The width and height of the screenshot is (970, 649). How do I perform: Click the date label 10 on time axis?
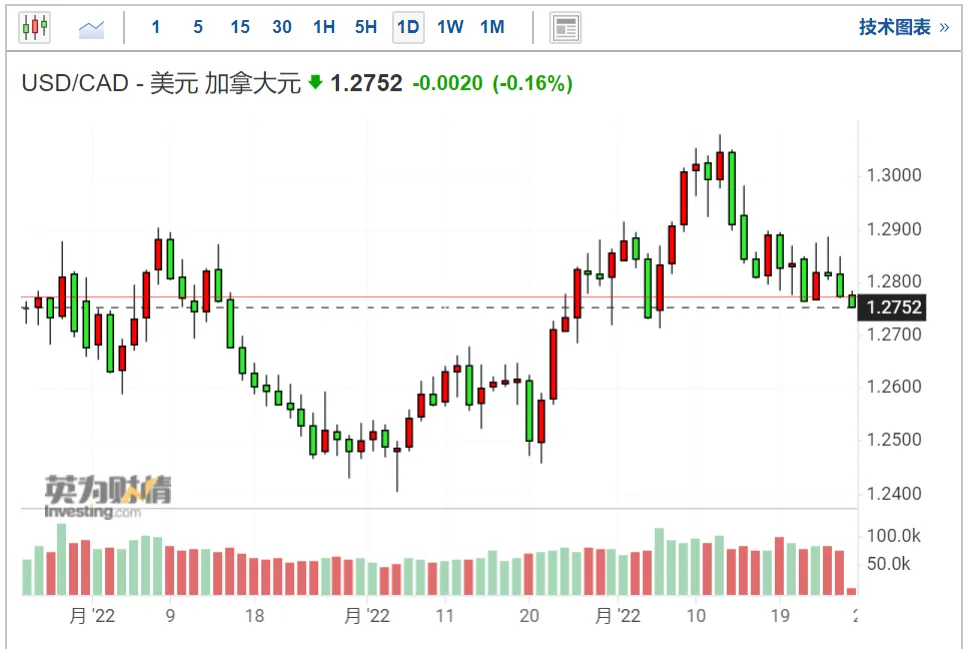[x=696, y=616]
